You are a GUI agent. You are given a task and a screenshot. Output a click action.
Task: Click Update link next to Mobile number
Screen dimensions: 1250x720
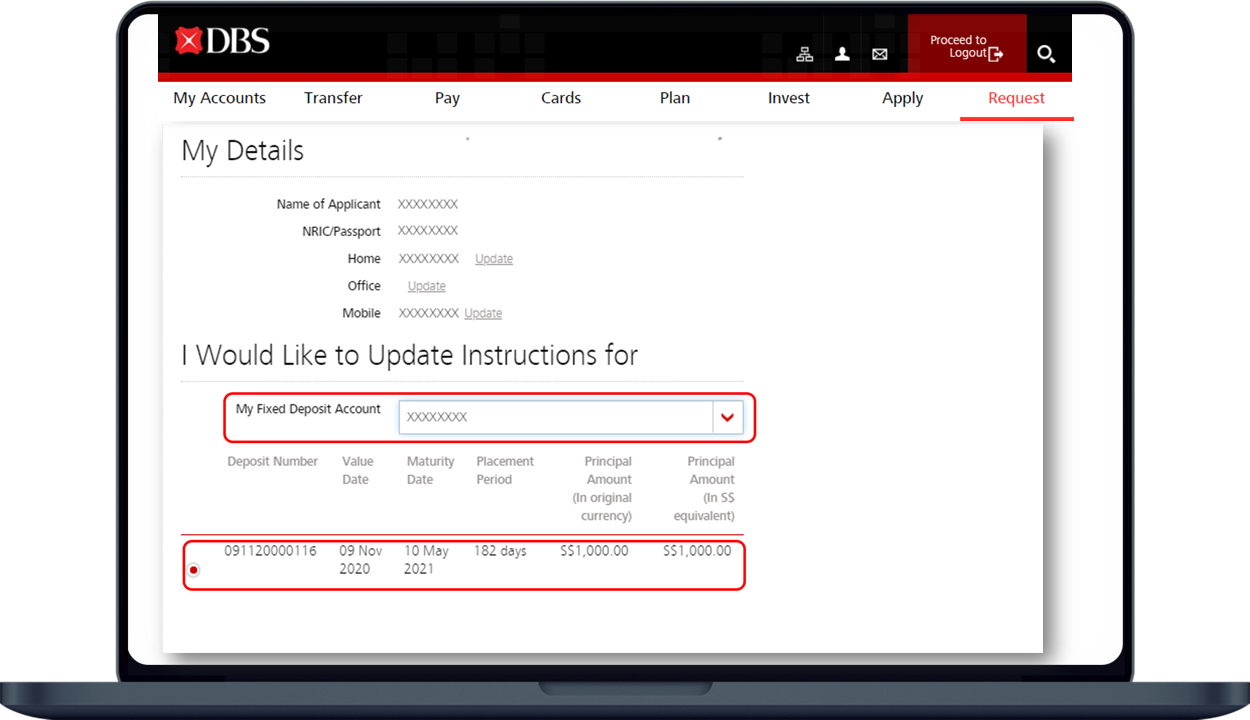pyautogui.click(x=483, y=313)
